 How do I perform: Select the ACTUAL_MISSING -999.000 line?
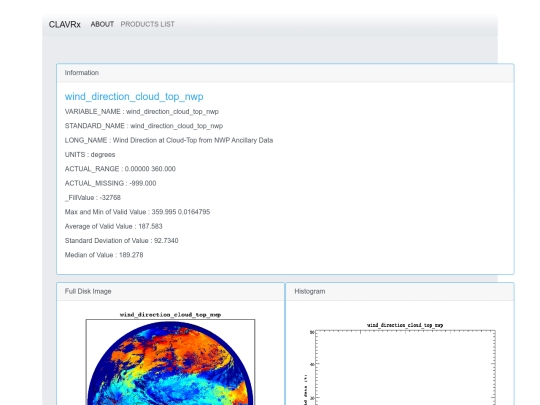110,183
